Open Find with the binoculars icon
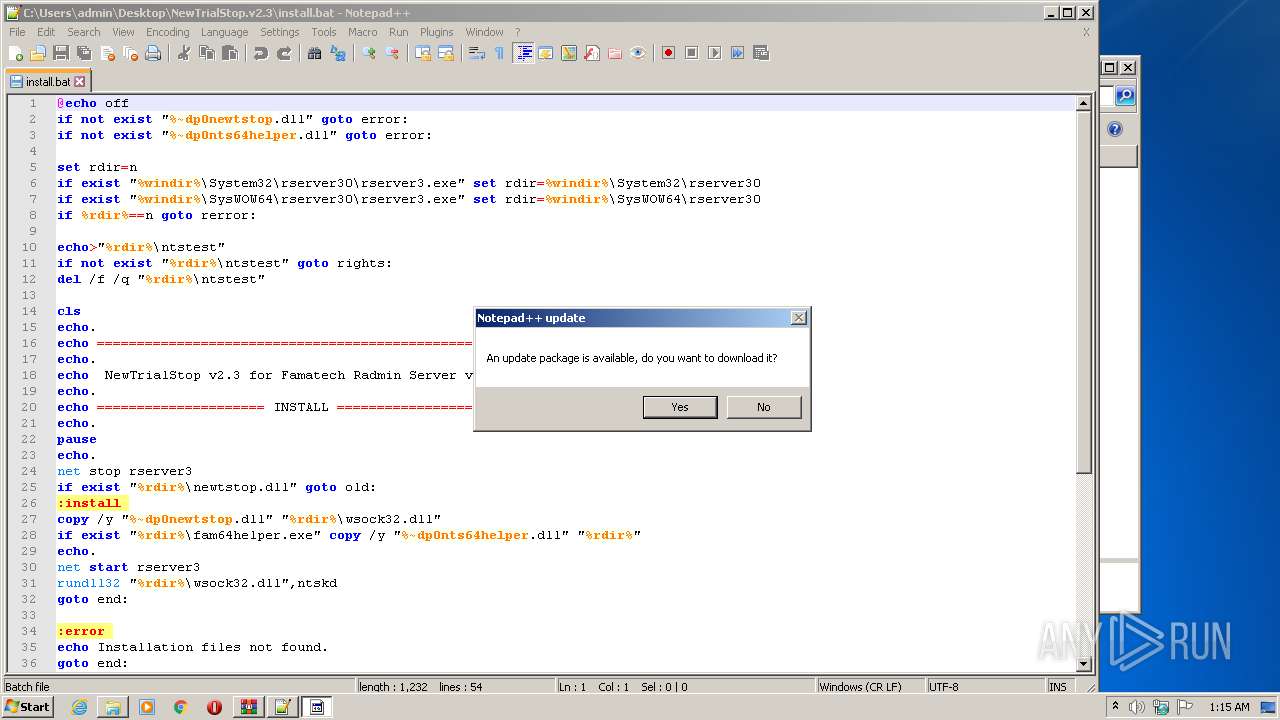This screenshot has width=1280, height=720. tap(315, 53)
